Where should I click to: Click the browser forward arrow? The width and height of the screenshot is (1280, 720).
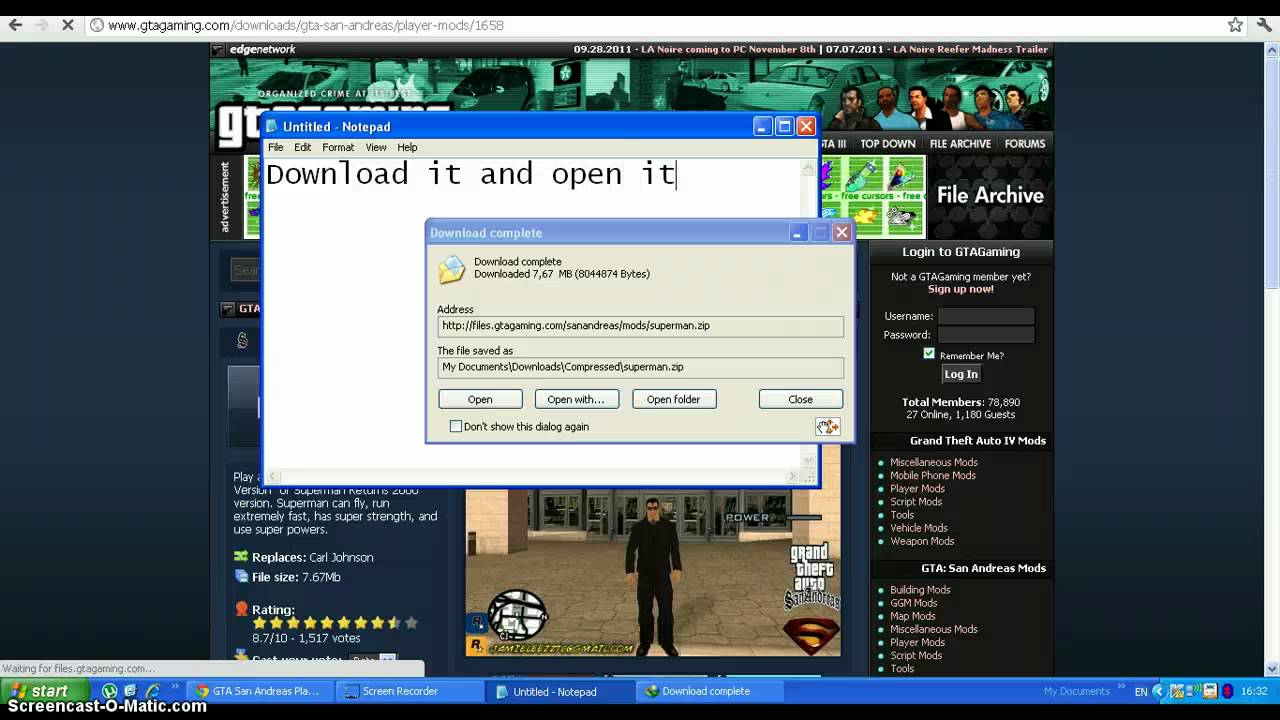[41, 25]
